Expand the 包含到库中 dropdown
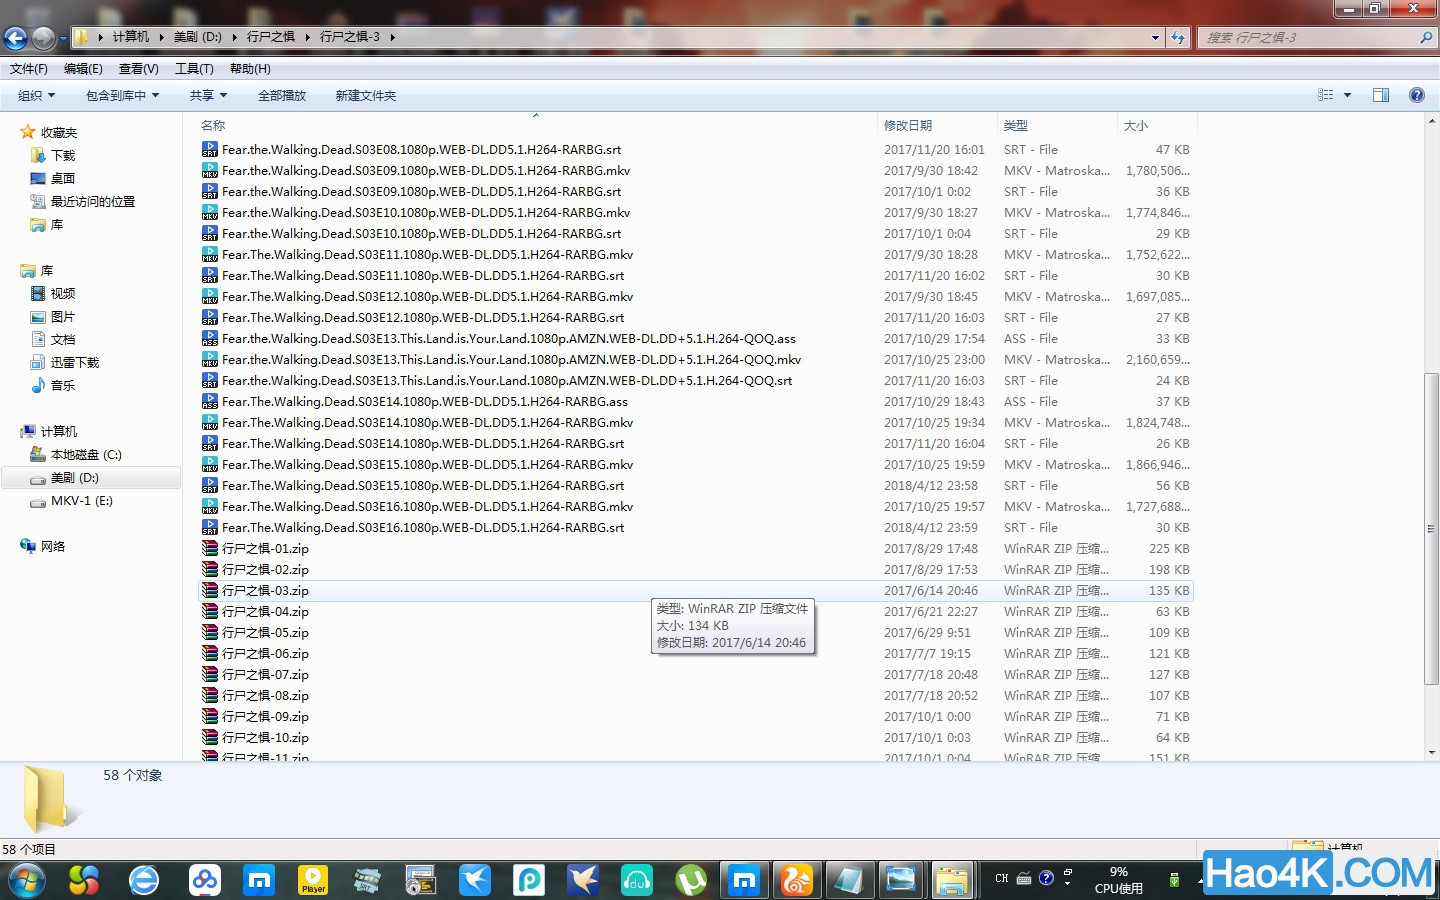This screenshot has width=1440, height=900. pos(122,95)
